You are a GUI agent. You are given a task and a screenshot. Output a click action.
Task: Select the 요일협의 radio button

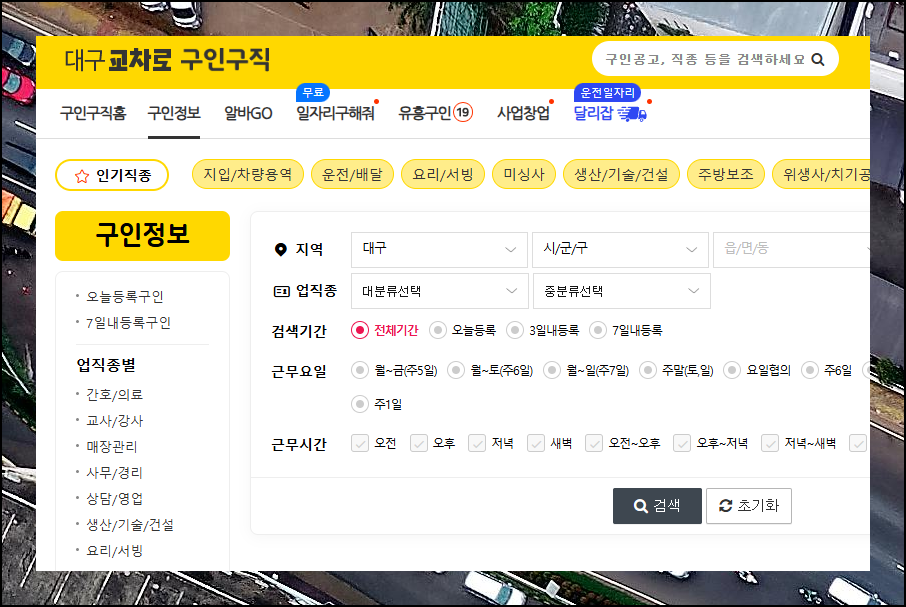pos(732,370)
